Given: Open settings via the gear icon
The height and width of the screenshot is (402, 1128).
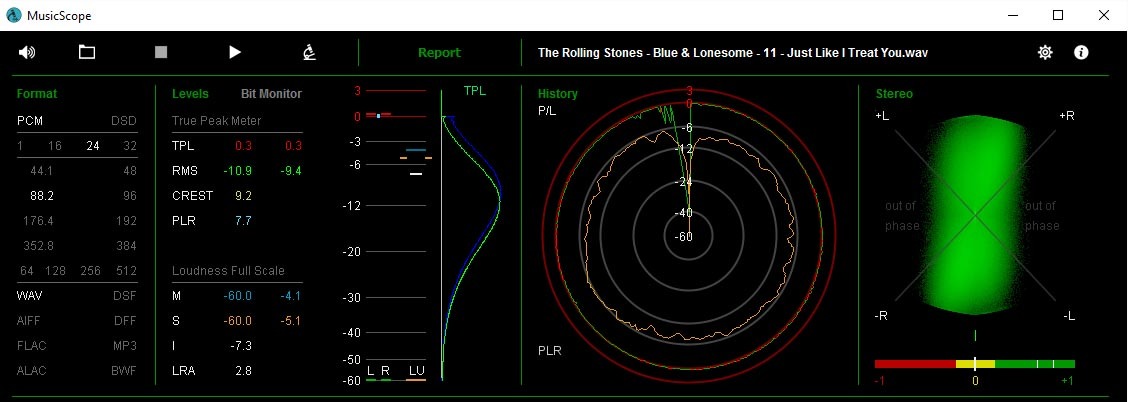Looking at the screenshot, I should pos(1045,53).
